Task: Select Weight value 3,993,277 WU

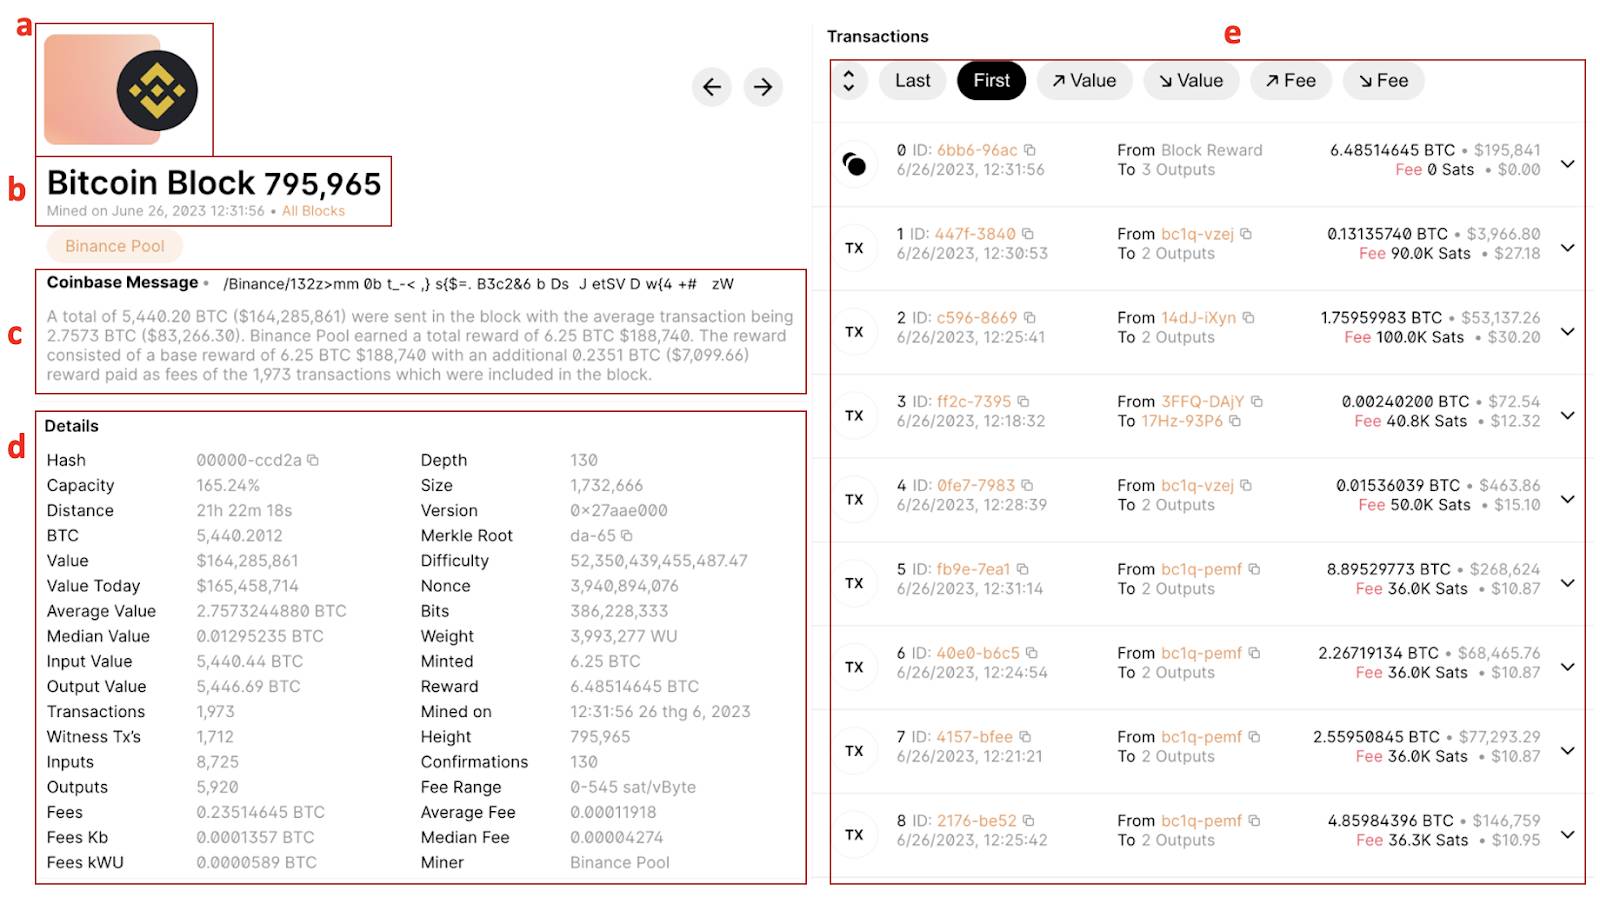Action: [x=624, y=636]
